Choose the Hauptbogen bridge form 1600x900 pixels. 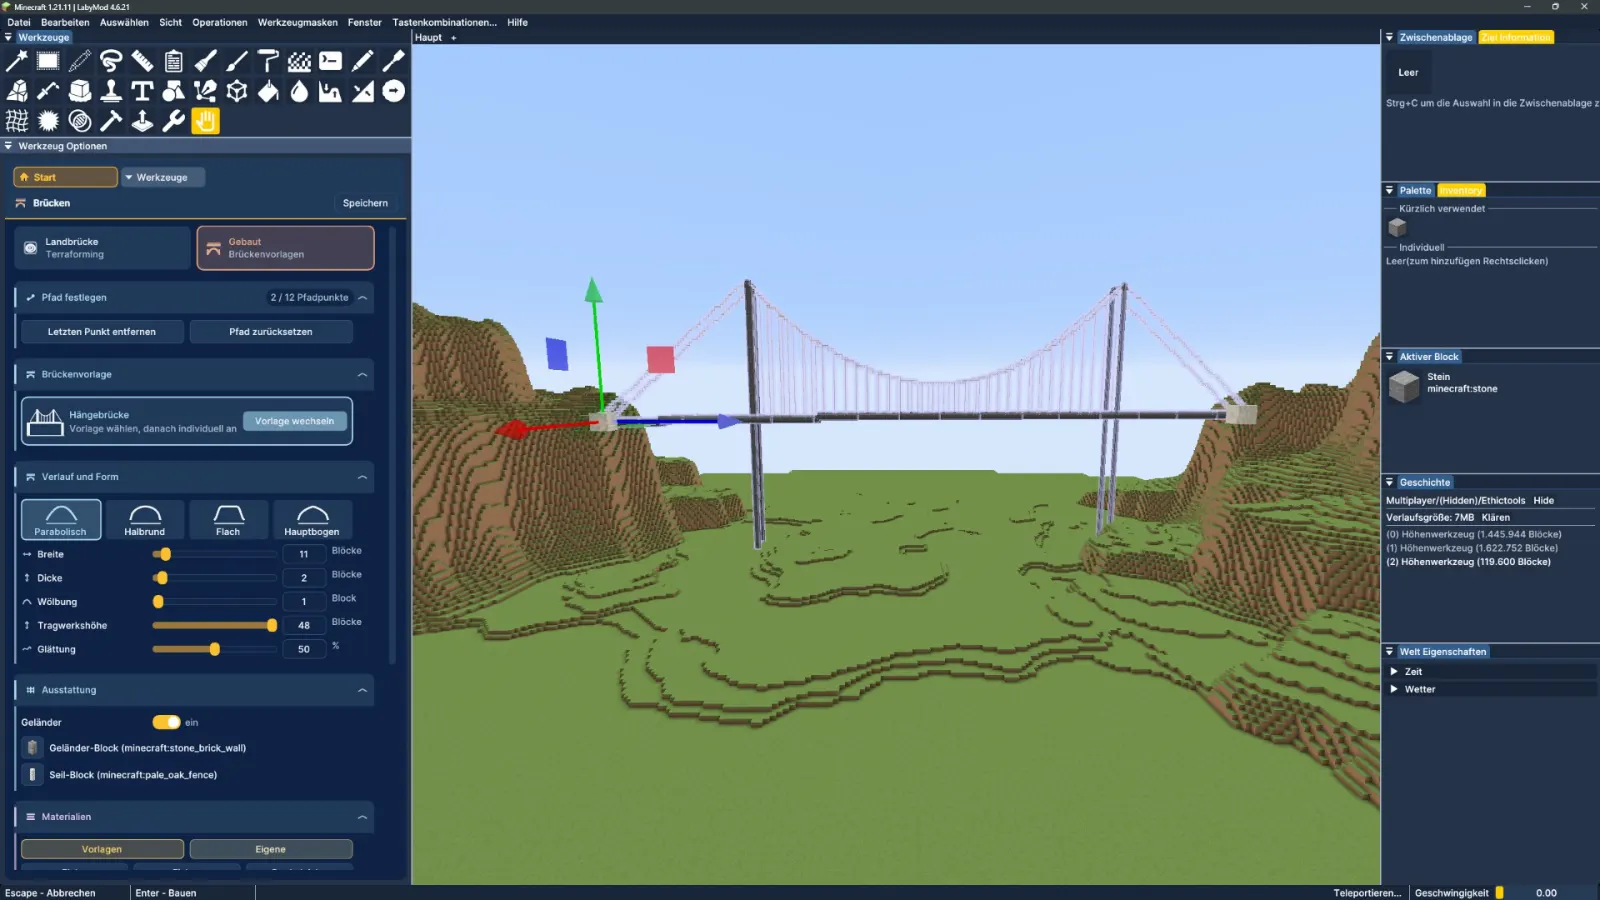[312, 520]
